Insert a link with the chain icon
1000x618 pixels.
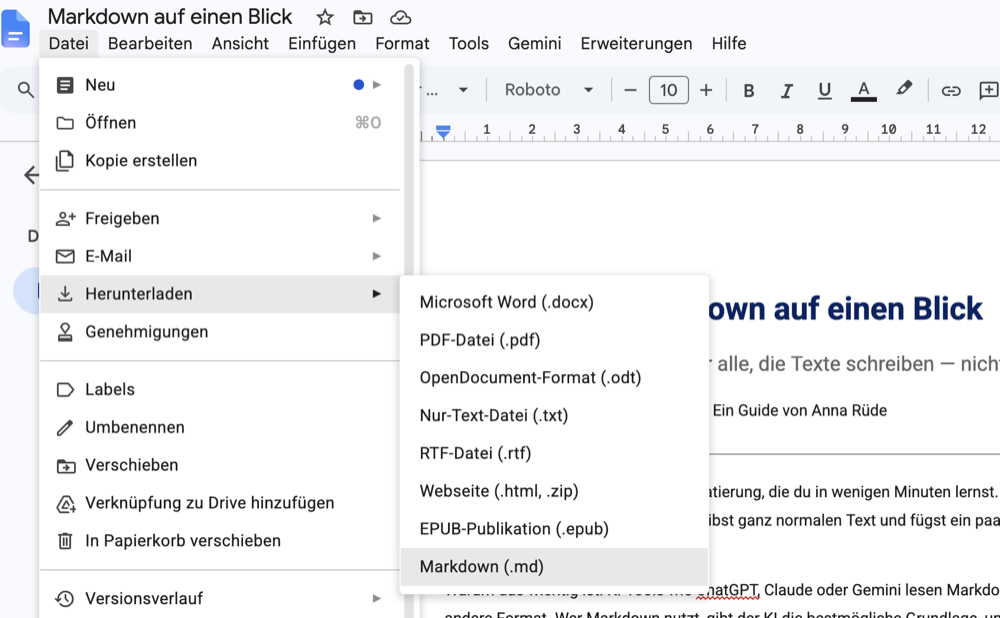(x=951, y=91)
